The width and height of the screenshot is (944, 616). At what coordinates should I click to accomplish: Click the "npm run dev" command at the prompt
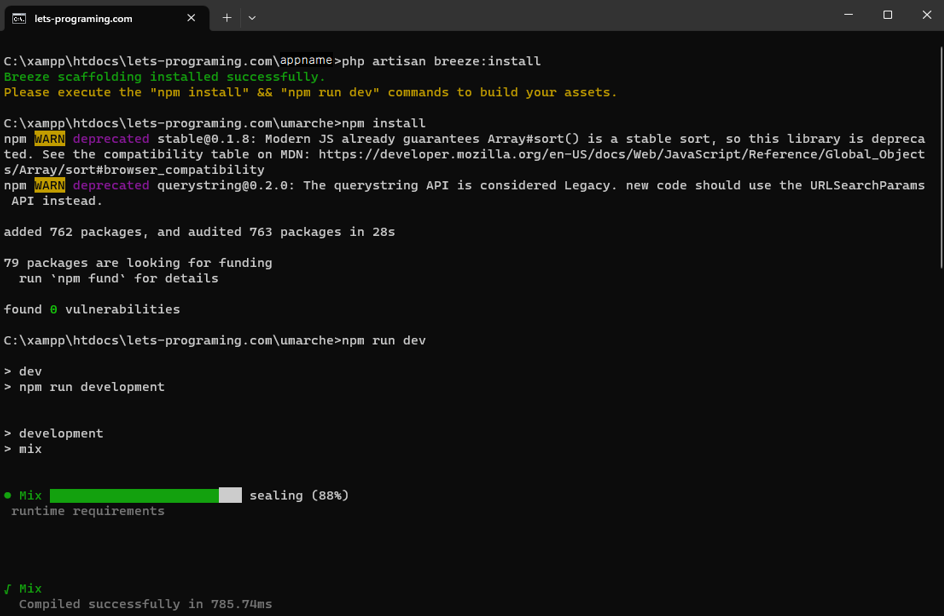click(384, 341)
